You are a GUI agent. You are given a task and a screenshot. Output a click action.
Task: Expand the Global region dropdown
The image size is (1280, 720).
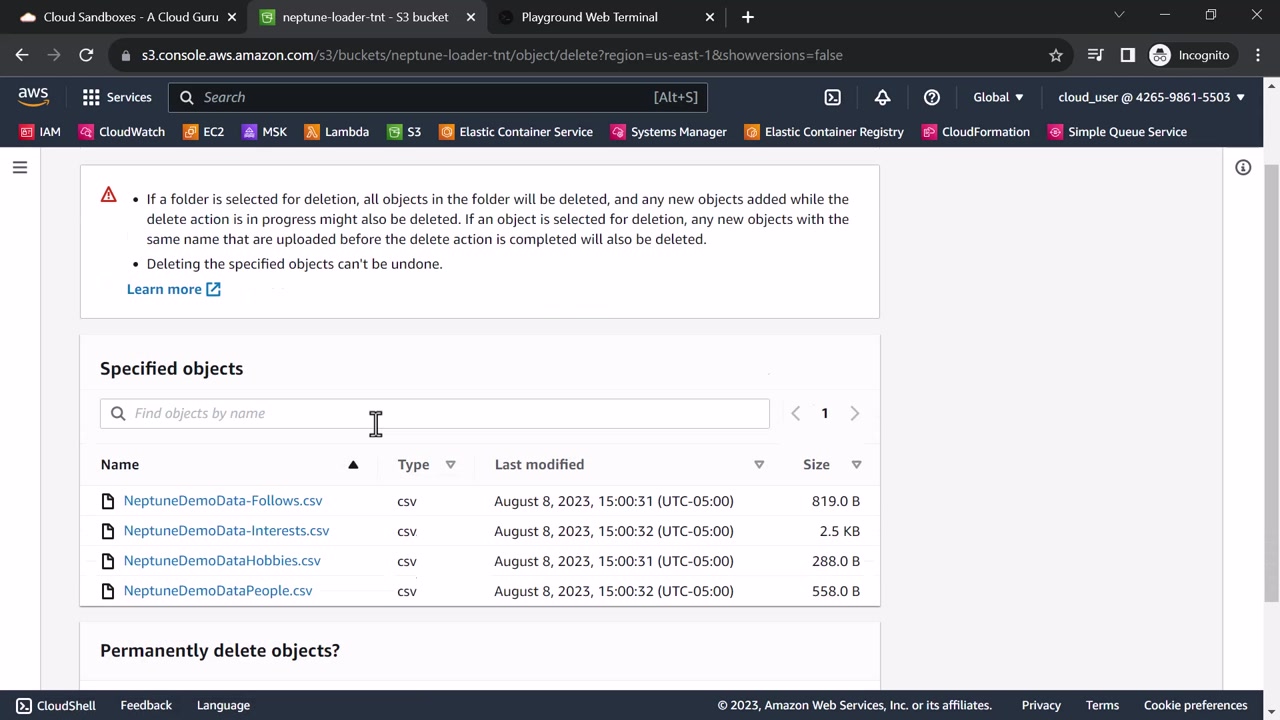click(998, 97)
